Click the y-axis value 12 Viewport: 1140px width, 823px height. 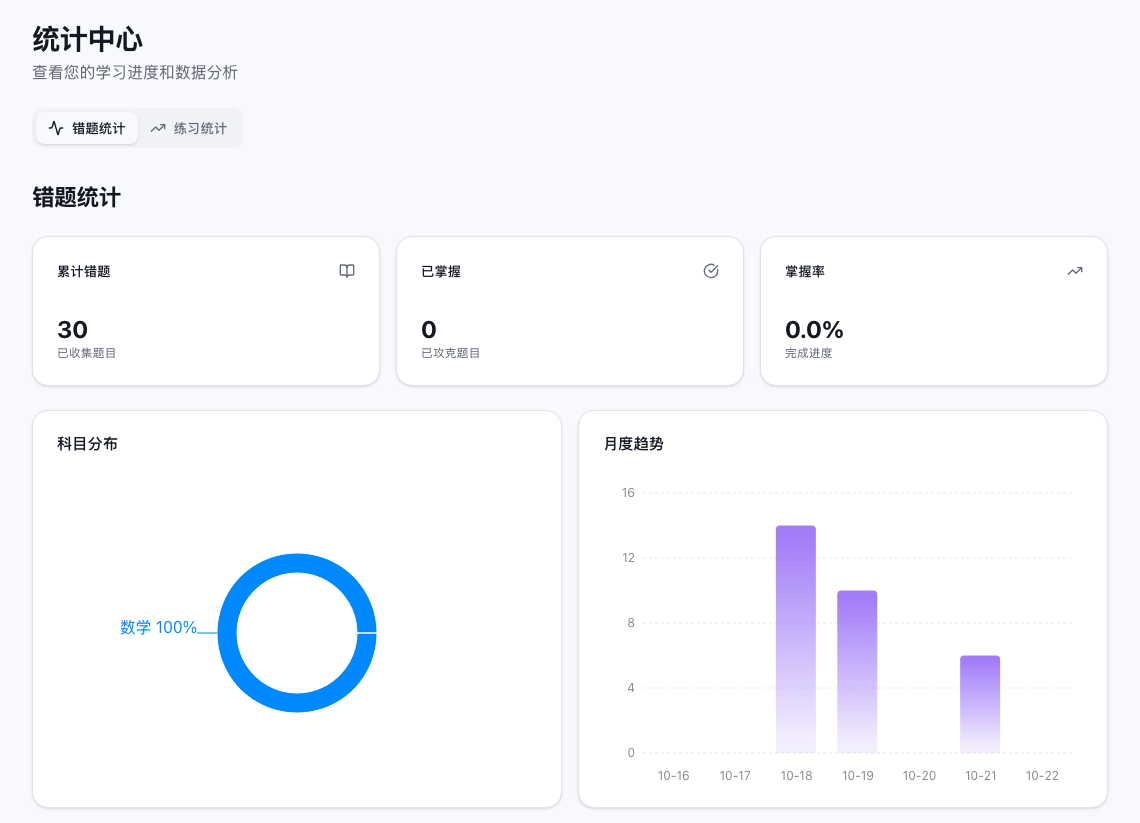(628, 558)
